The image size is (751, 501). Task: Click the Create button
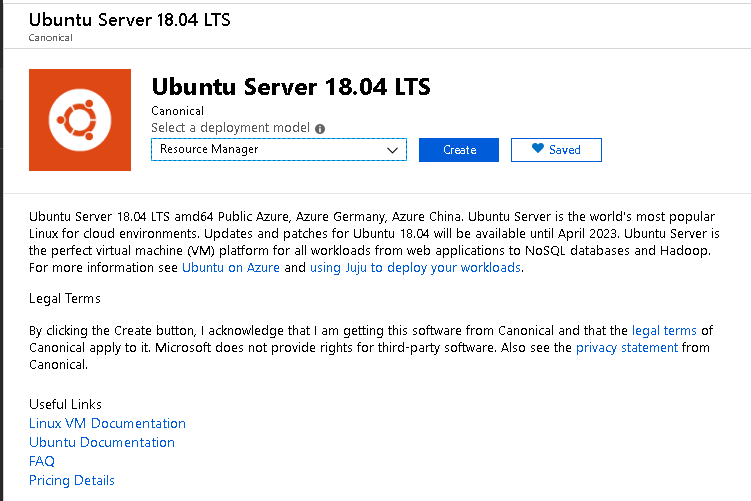[x=459, y=150]
